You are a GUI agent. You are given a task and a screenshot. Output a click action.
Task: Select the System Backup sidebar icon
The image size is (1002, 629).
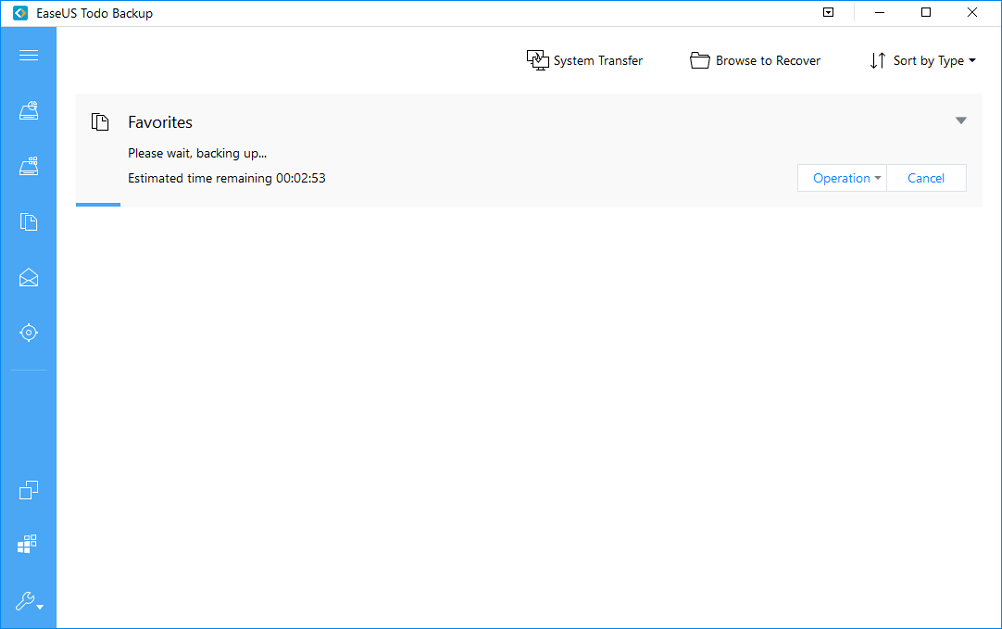coord(28,166)
